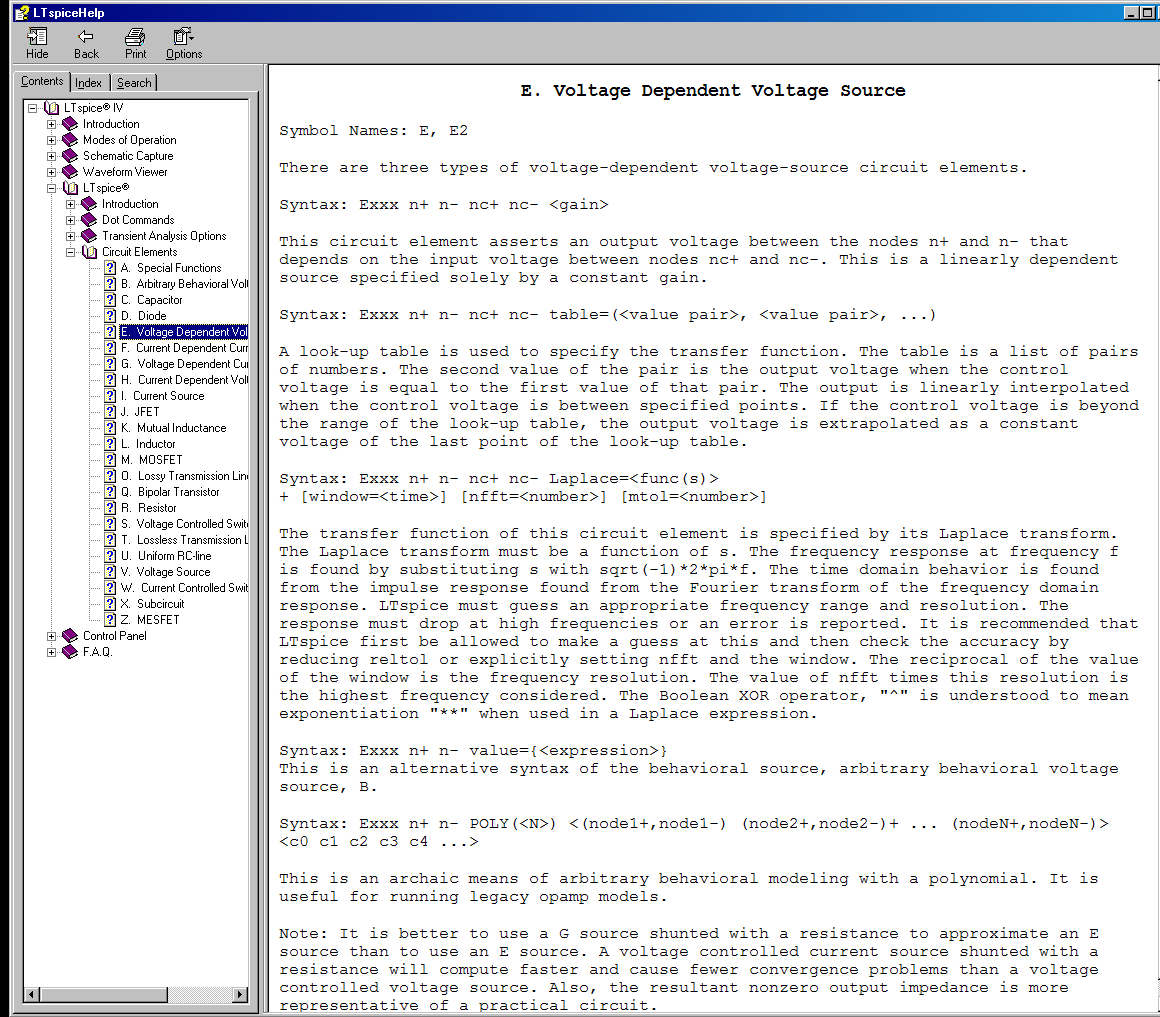The width and height of the screenshot is (1160, 1017).
Task: Click the Schematic Capture book icon
Action: 70,156
